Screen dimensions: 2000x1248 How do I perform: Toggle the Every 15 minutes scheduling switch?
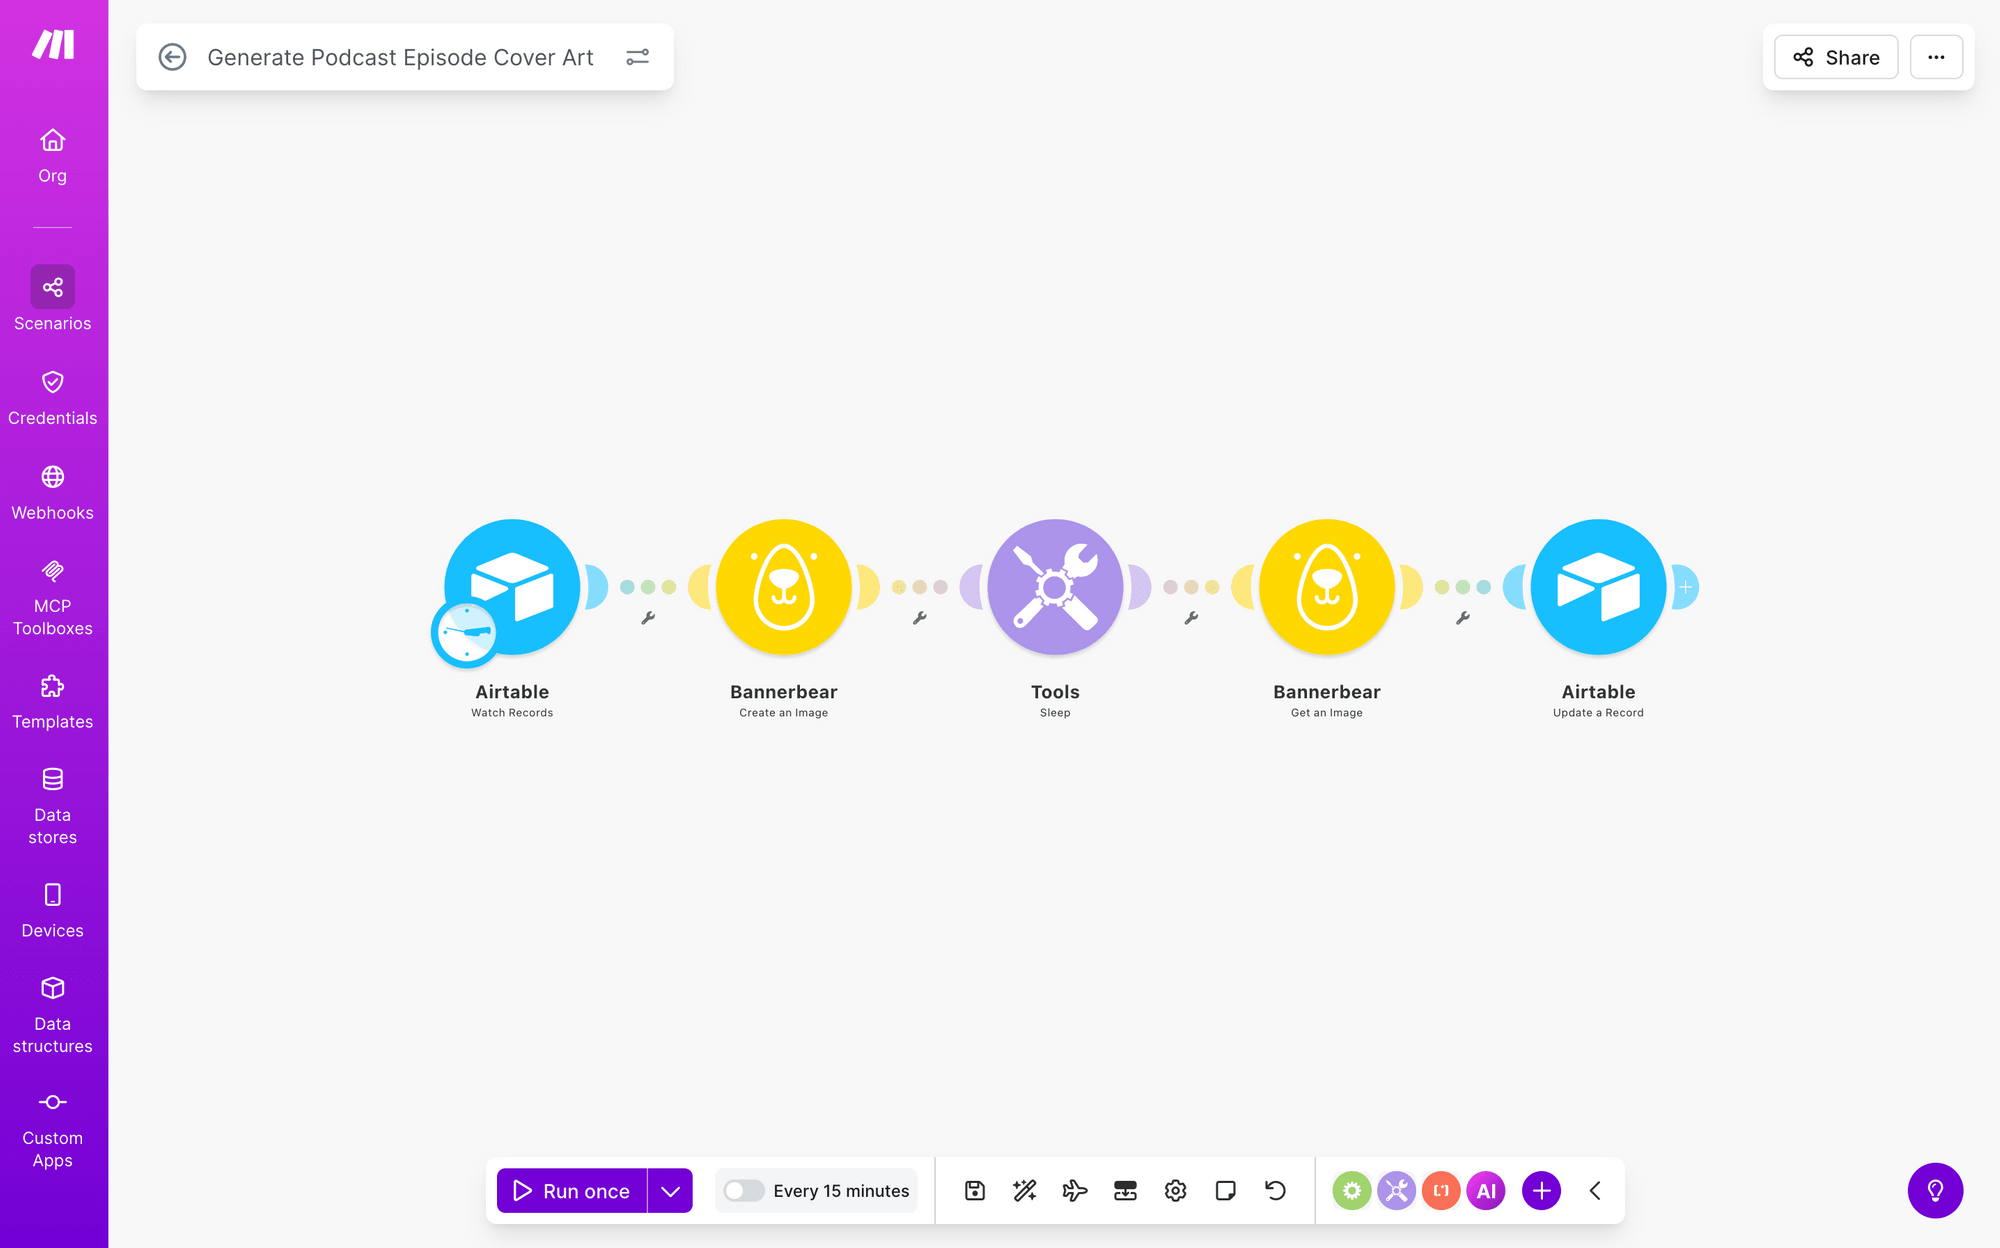[x=744, y=1190]
